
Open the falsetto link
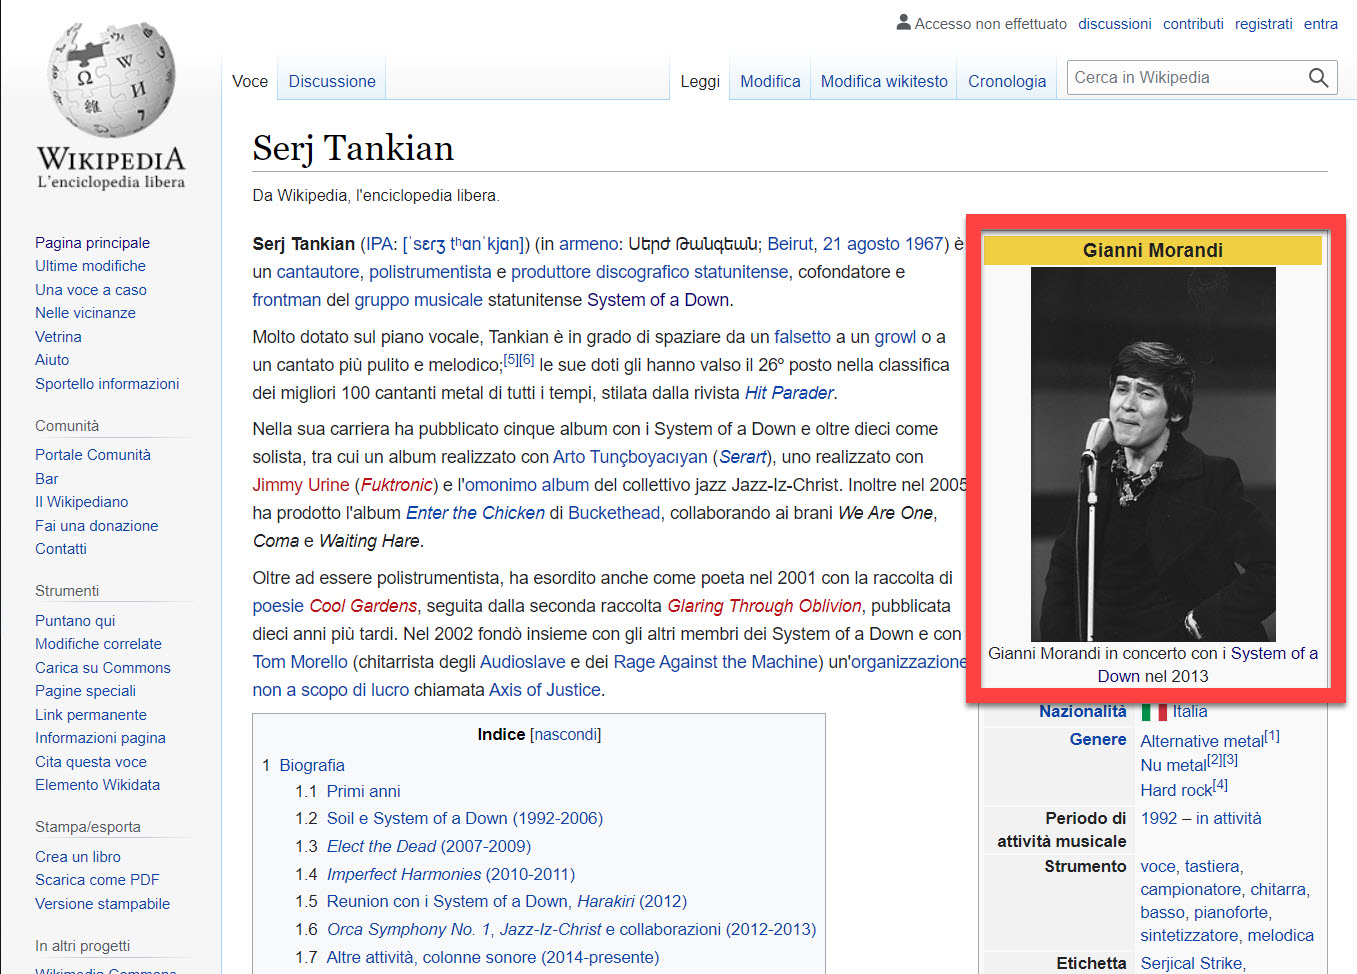point(802,337)
